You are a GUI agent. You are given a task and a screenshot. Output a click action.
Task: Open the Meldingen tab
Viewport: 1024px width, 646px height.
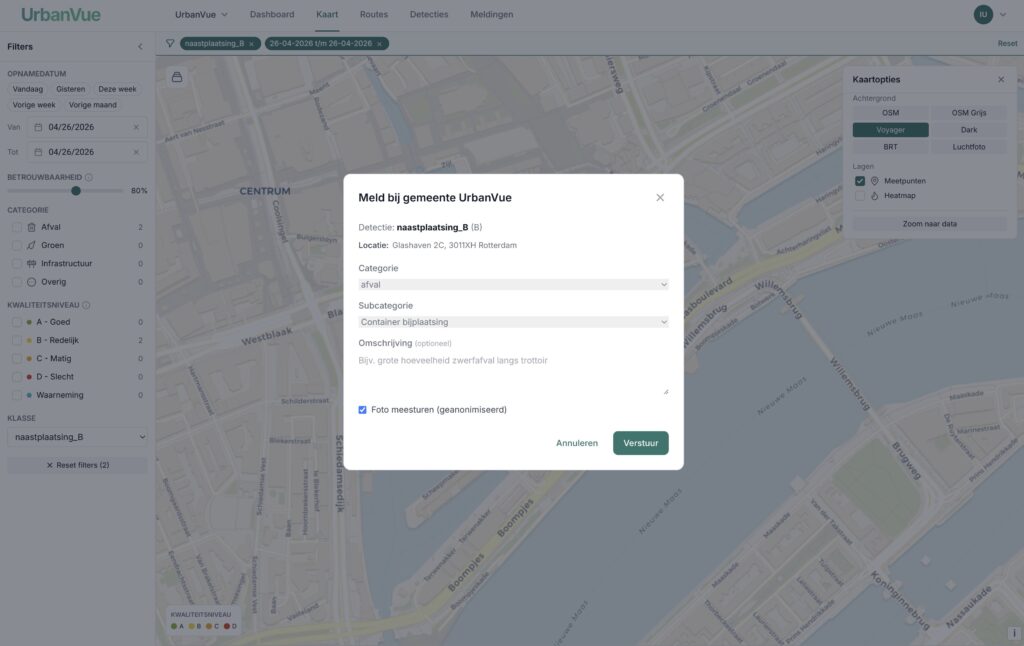click(492, 14)
